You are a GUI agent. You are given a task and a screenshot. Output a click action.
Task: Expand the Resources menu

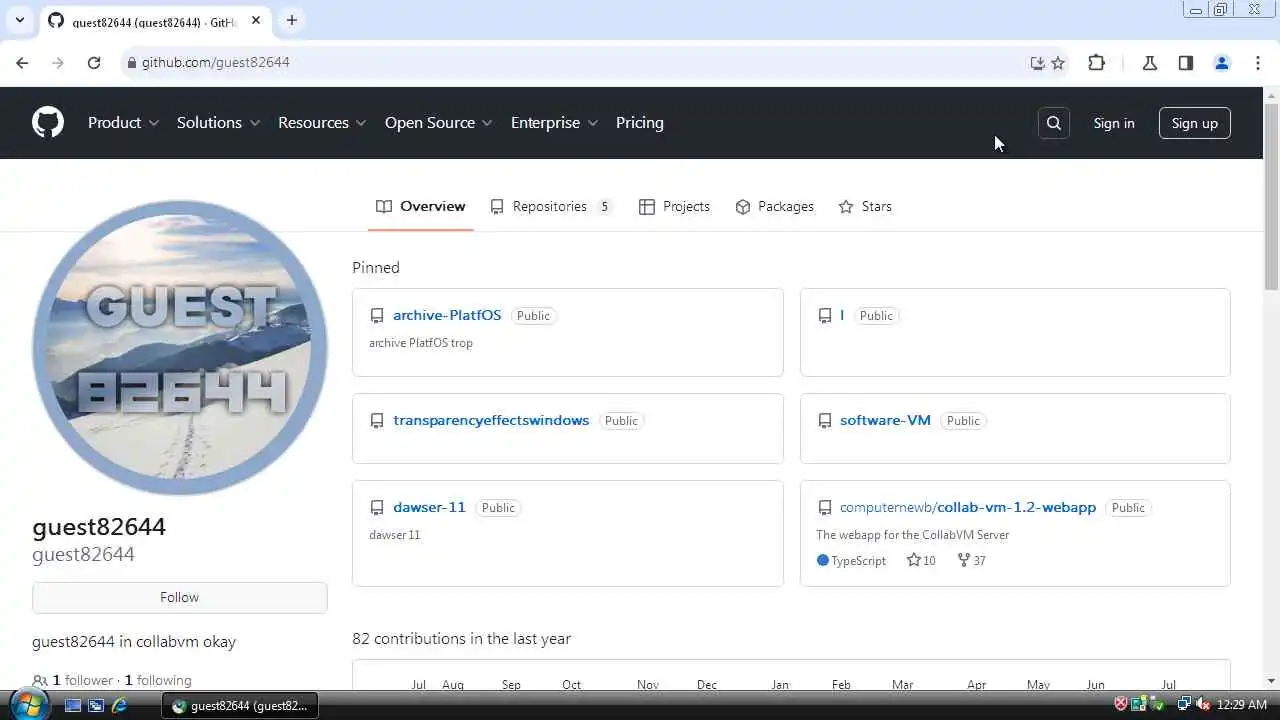coord(322,123)
